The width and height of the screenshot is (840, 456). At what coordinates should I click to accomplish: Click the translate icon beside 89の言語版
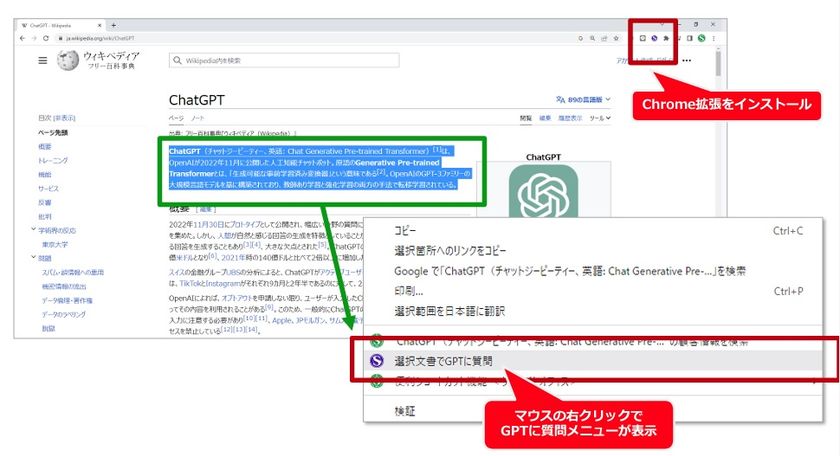[560, 100]
